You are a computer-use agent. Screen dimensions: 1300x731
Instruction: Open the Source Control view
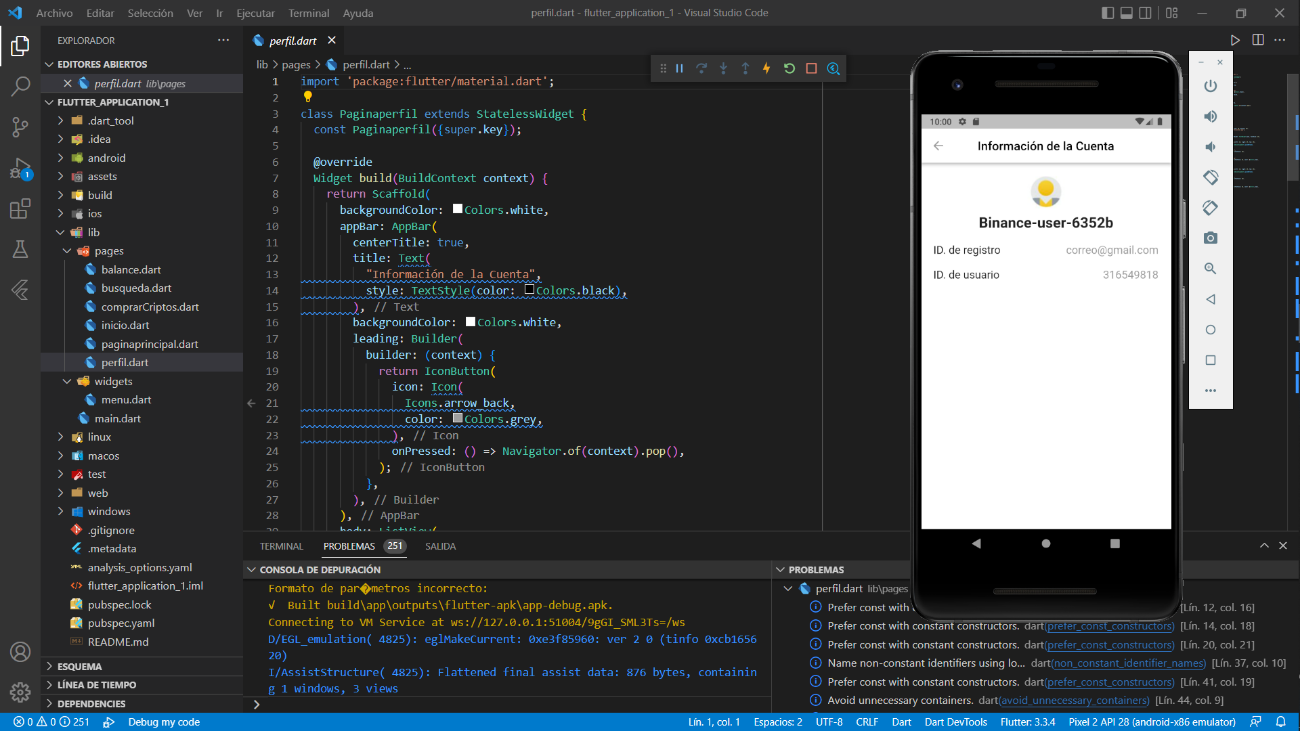(20, 127)
